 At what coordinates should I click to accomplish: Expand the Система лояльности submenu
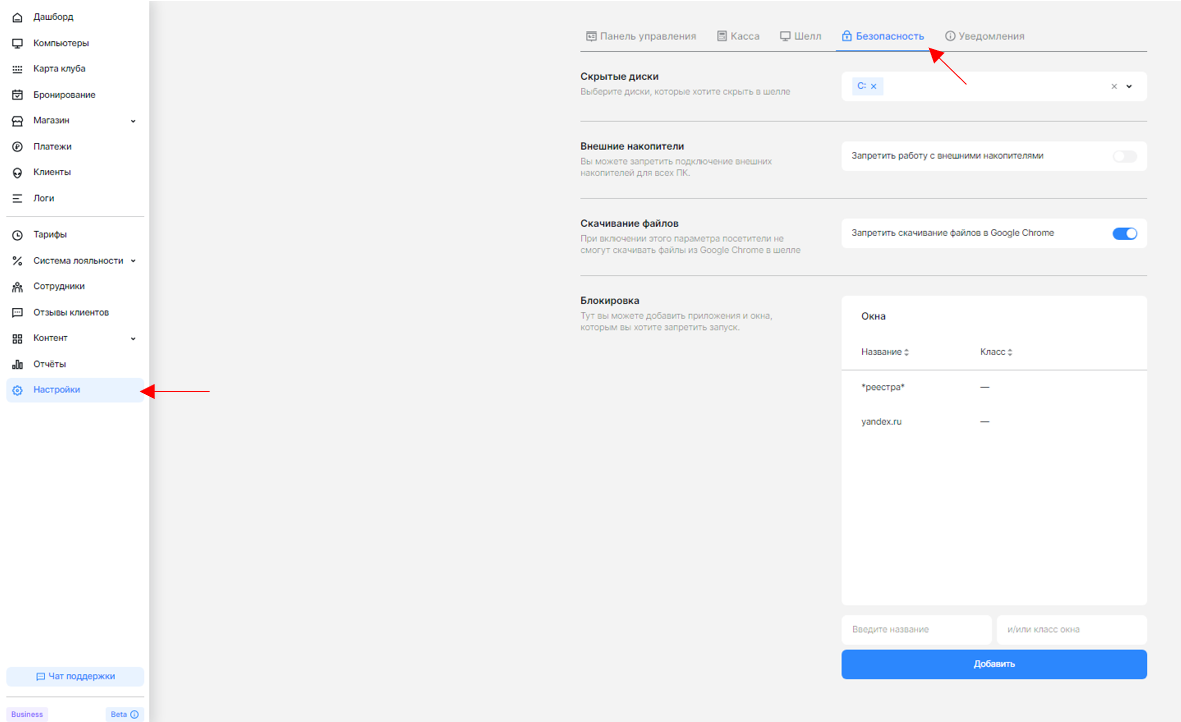coord(131,260)
